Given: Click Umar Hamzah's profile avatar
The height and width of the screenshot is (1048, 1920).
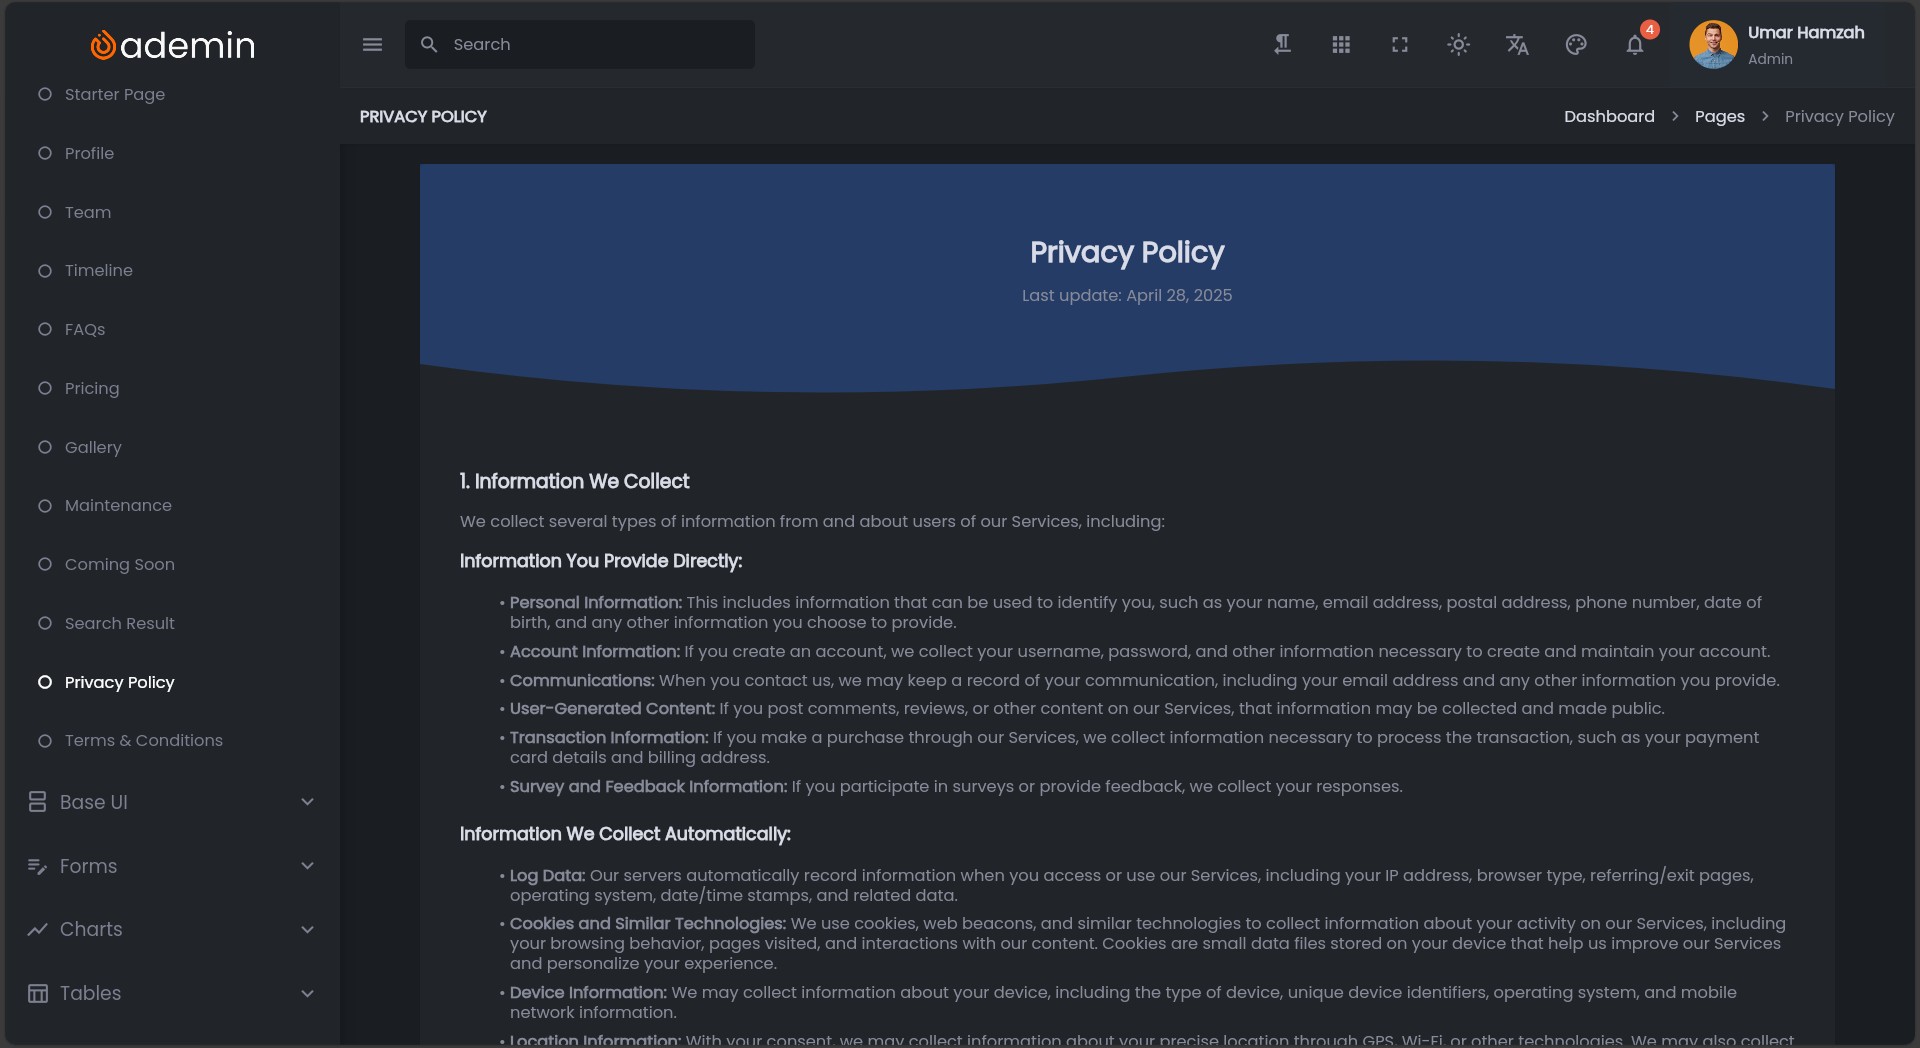Looking at the screenshot, I should point(1713,45).
